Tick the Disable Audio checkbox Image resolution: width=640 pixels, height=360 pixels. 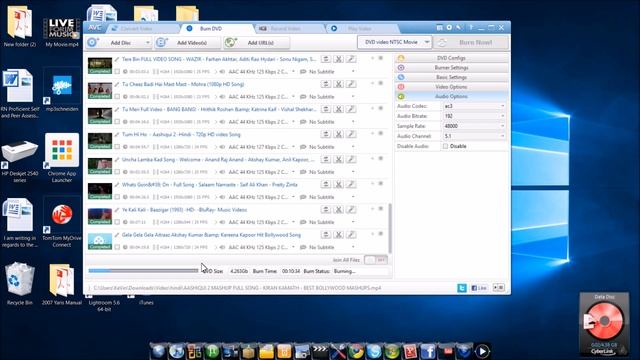446,146
